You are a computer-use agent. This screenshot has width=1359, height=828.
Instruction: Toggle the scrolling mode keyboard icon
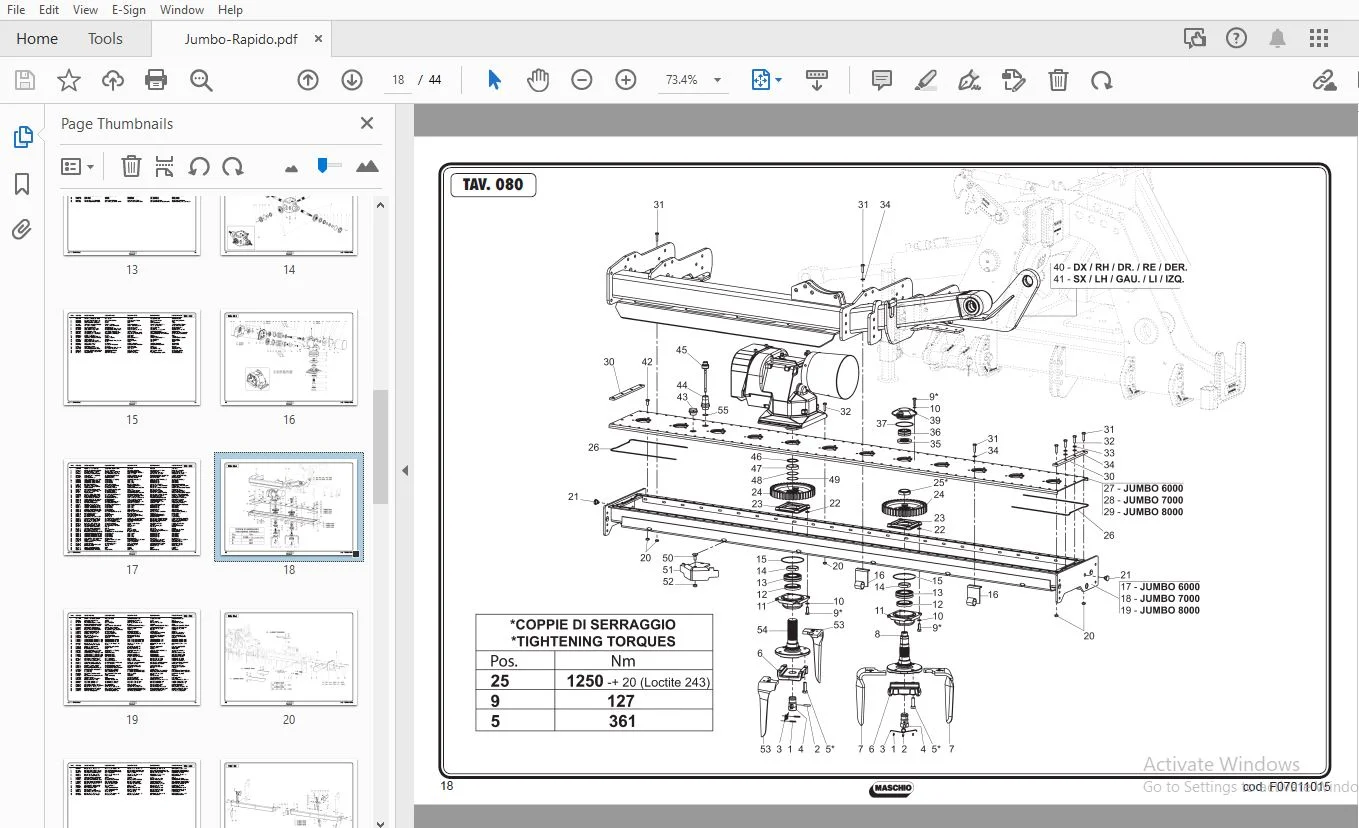click(817, 80)
